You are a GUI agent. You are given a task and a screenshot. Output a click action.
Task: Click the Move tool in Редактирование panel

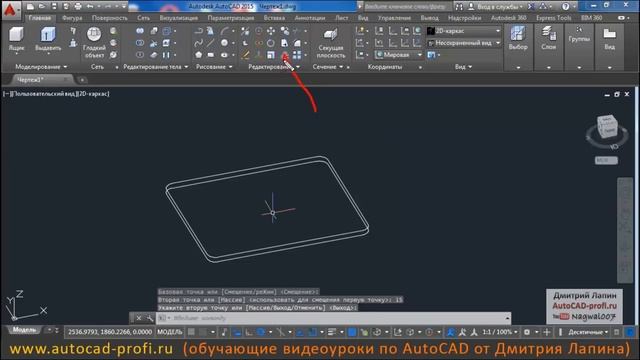coord(271,31)
